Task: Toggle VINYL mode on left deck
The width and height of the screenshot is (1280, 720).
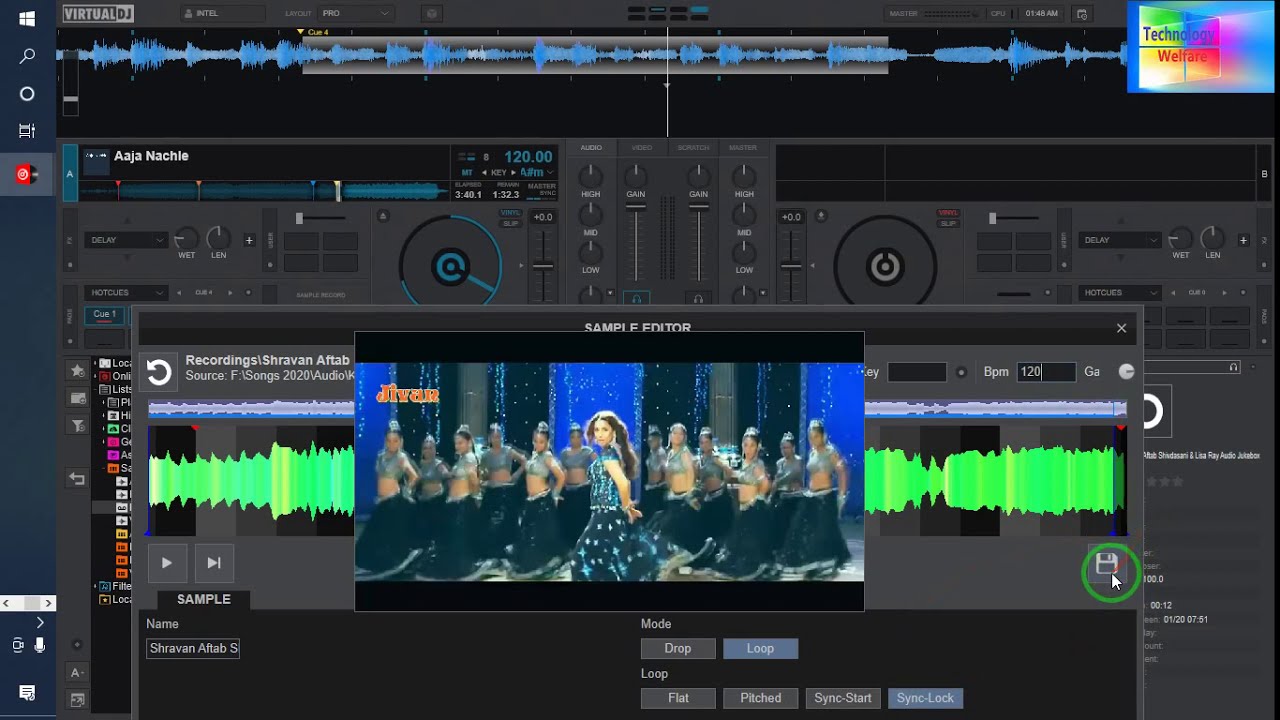Action: 510,213
